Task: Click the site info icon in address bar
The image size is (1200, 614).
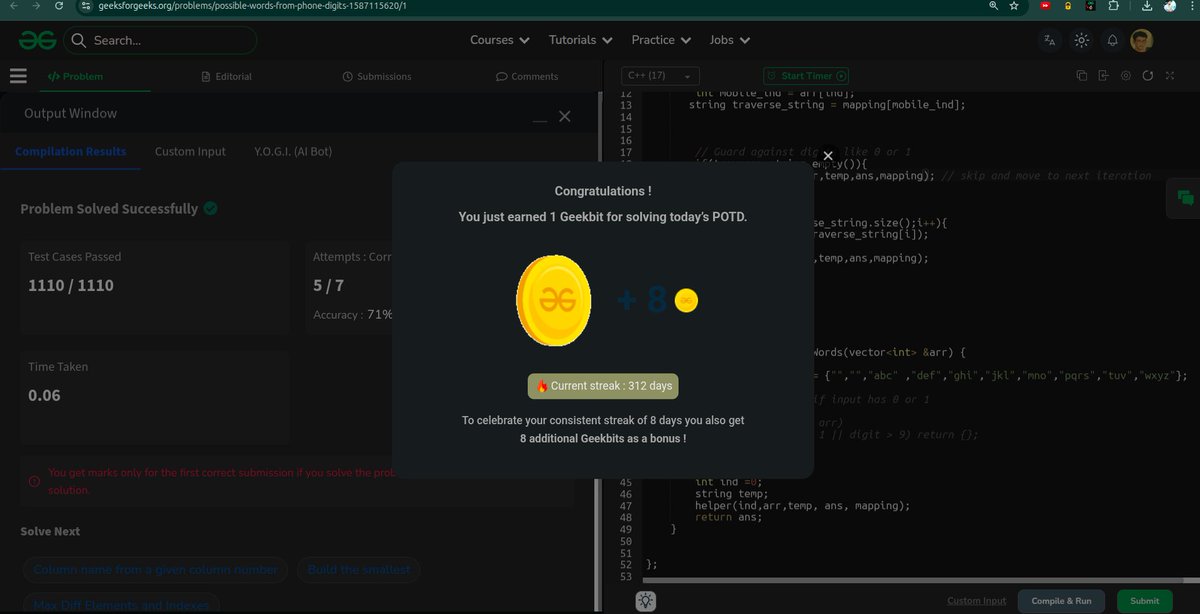Action: click(x=87, y=6)
